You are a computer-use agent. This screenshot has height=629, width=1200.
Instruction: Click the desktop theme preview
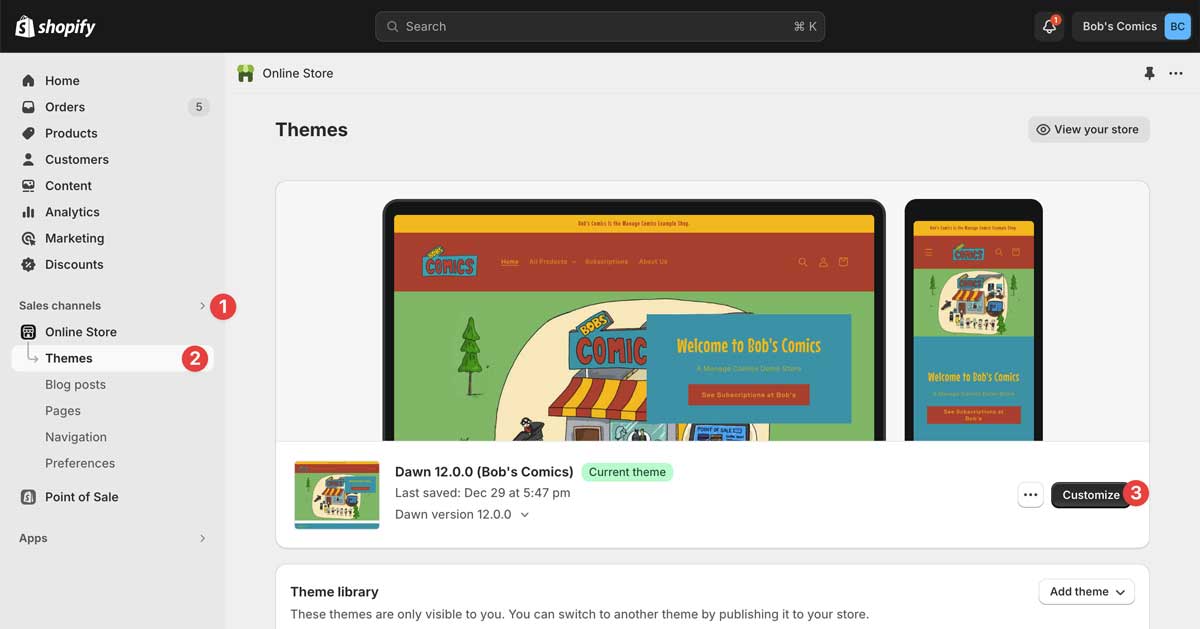click(634, 320)
